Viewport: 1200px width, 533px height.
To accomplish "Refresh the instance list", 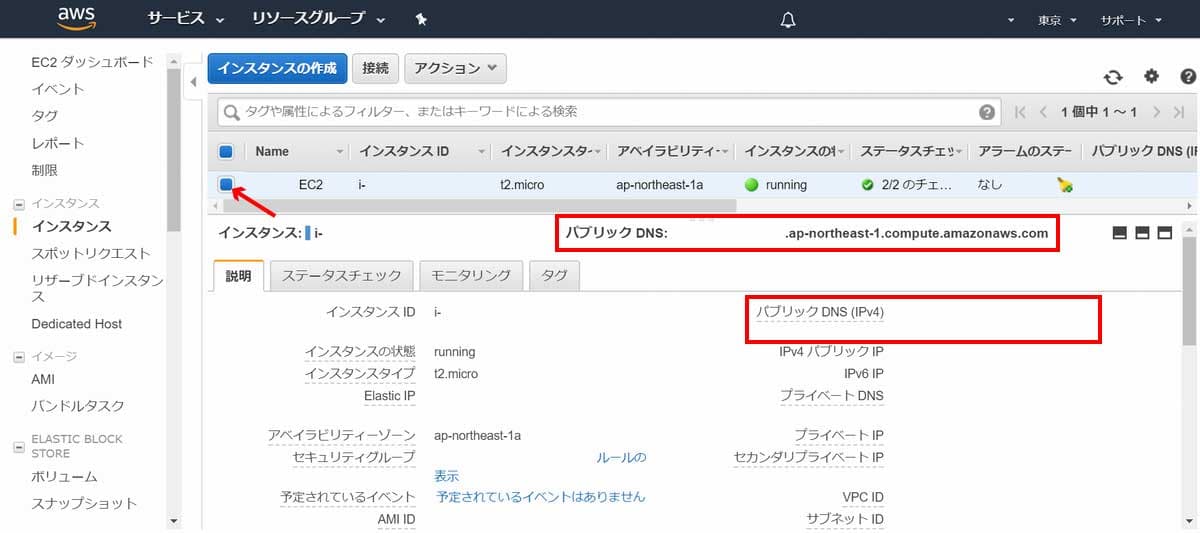I will (1113, 77).
